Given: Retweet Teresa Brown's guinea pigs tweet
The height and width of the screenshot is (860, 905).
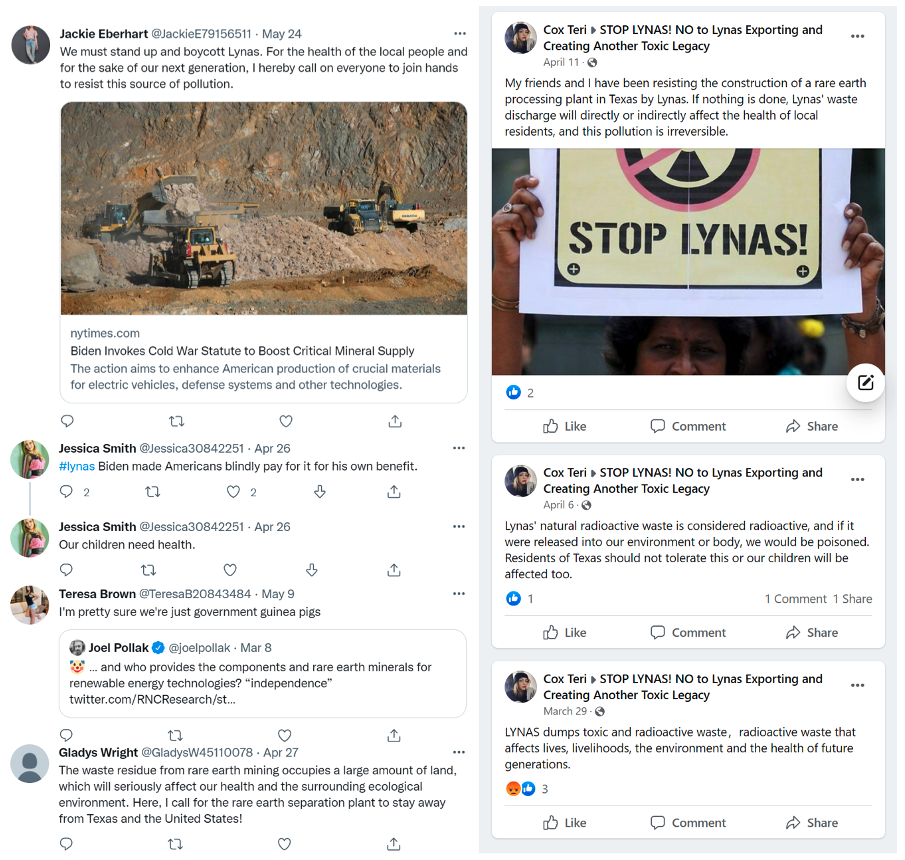Looking at the screenshot, I should pyautogui.click(x=176, y=736).
